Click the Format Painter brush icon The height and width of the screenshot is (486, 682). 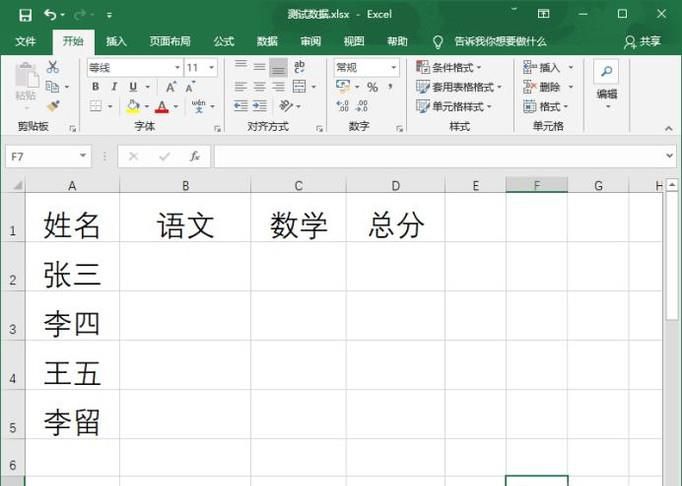click(53, 106)
